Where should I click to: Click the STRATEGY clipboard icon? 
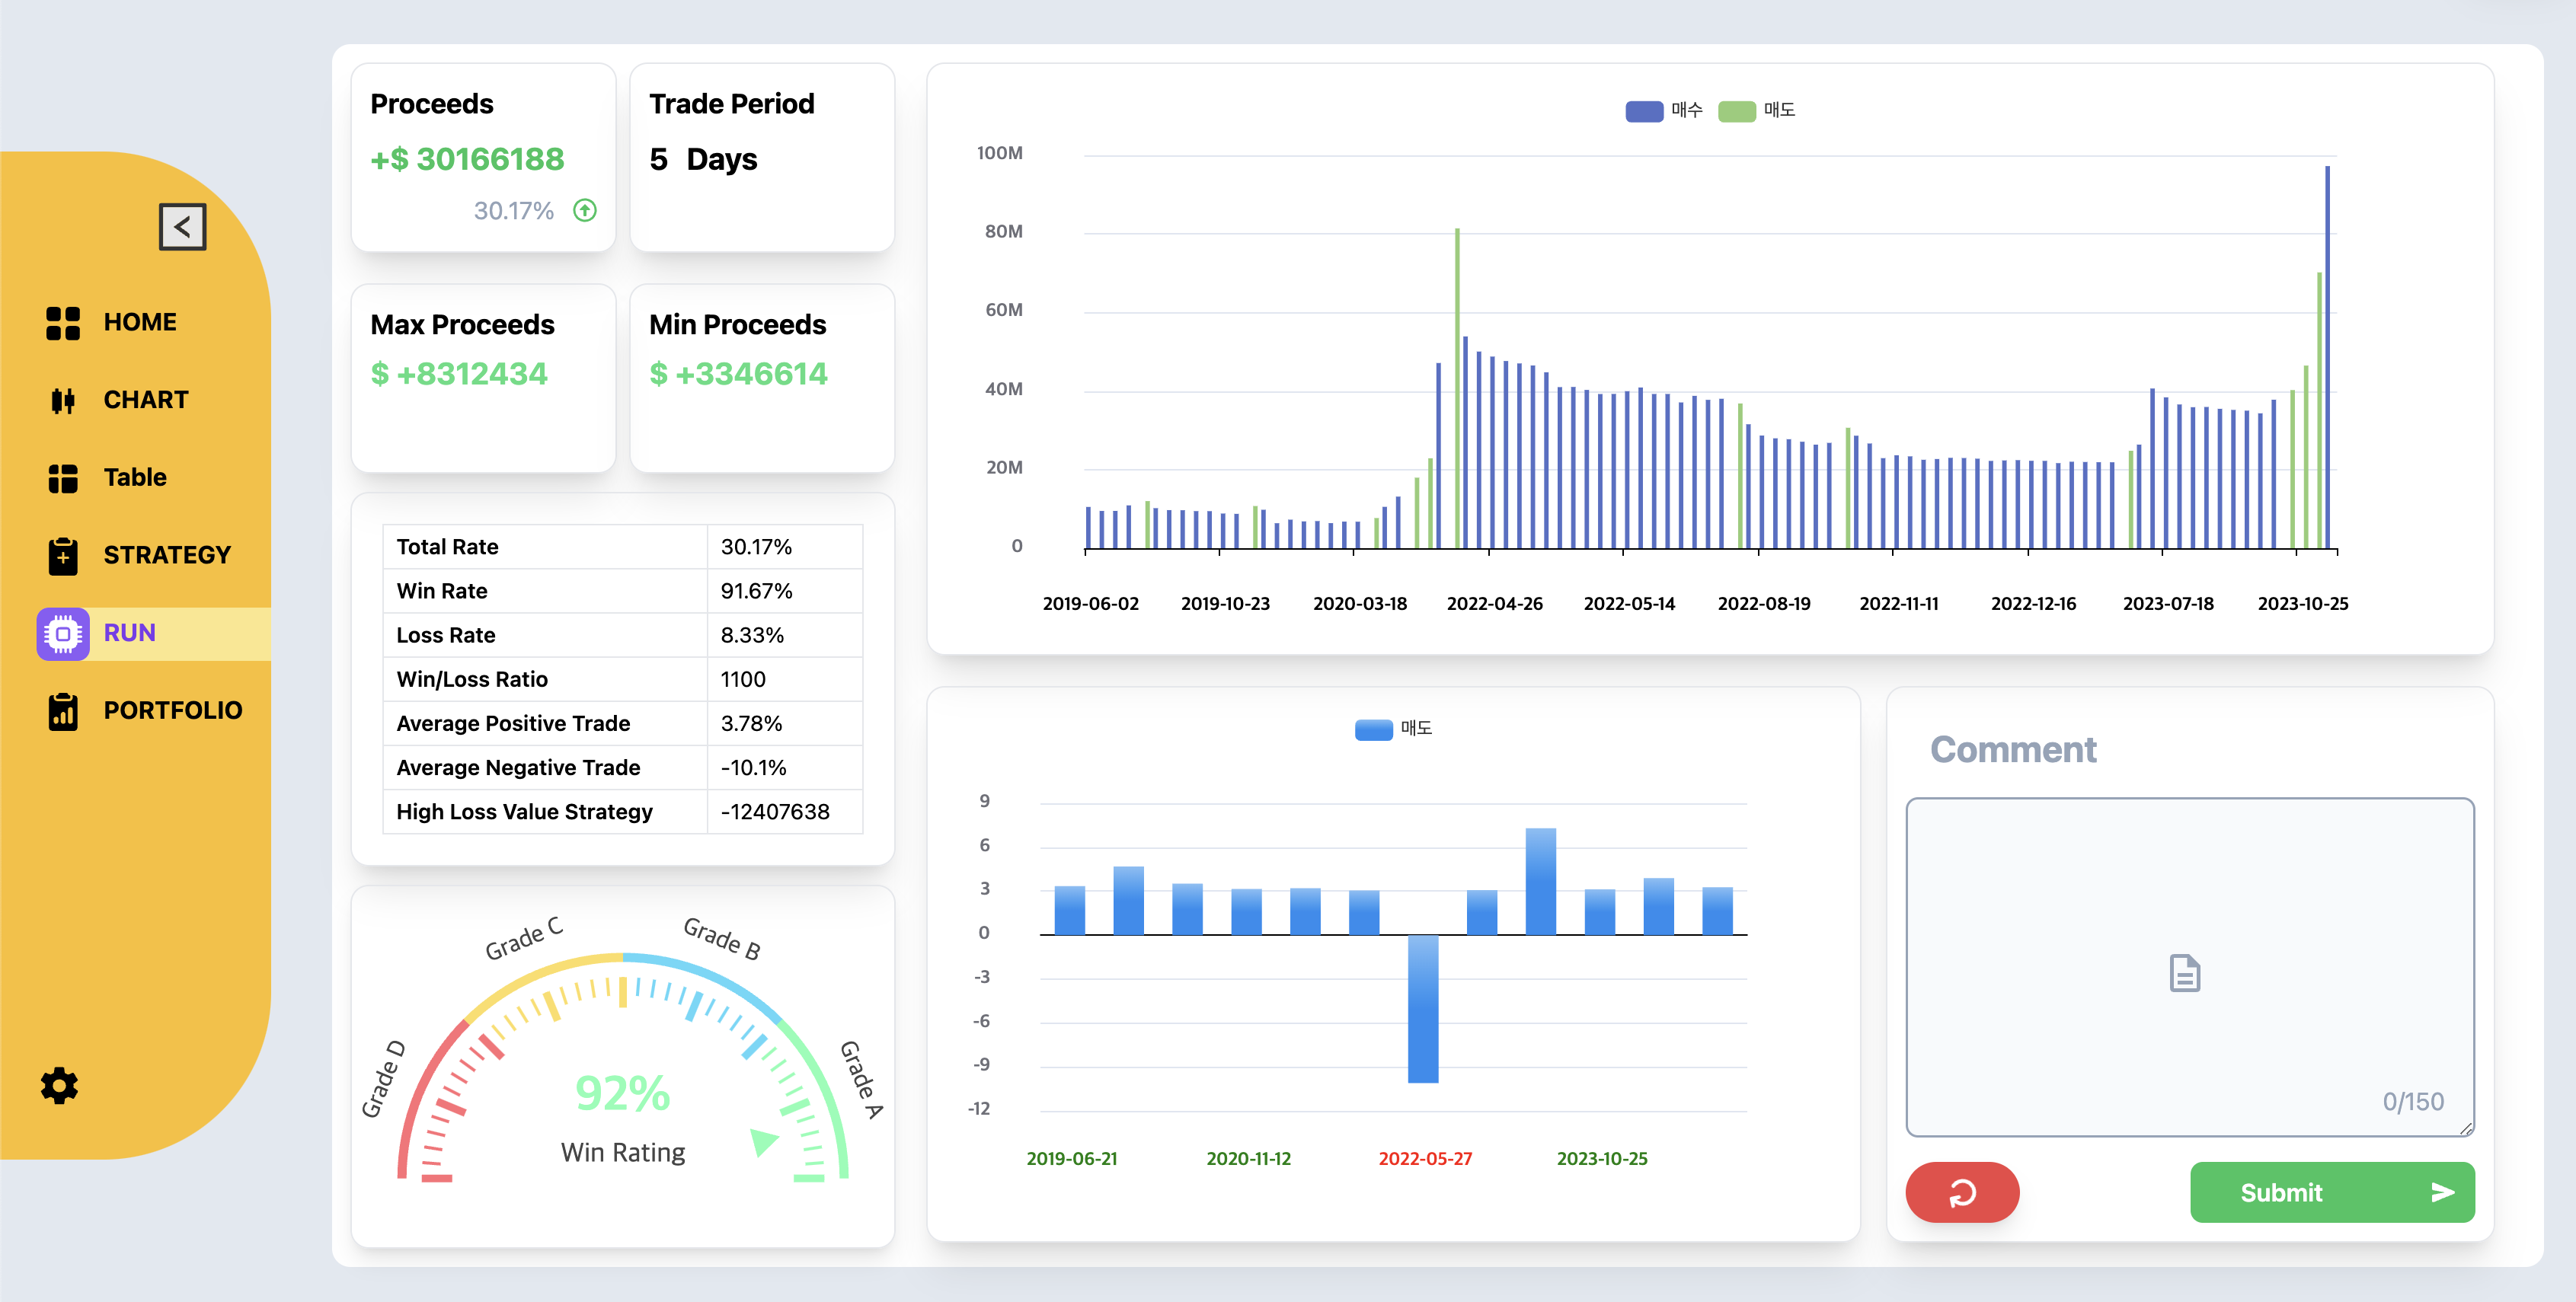tap(63, 555)
